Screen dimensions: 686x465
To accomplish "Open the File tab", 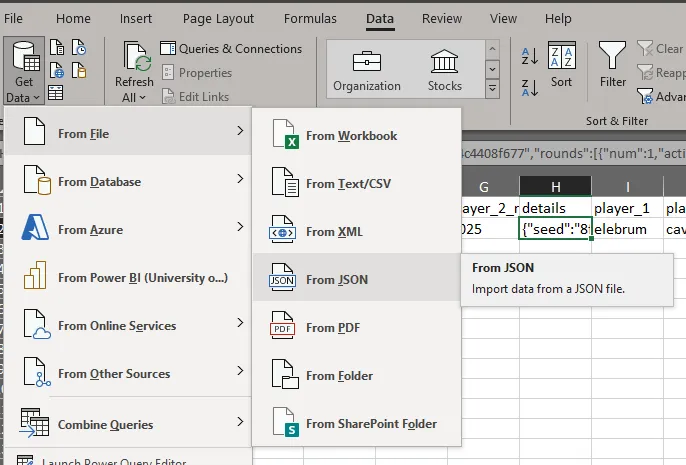I will 13,19.
